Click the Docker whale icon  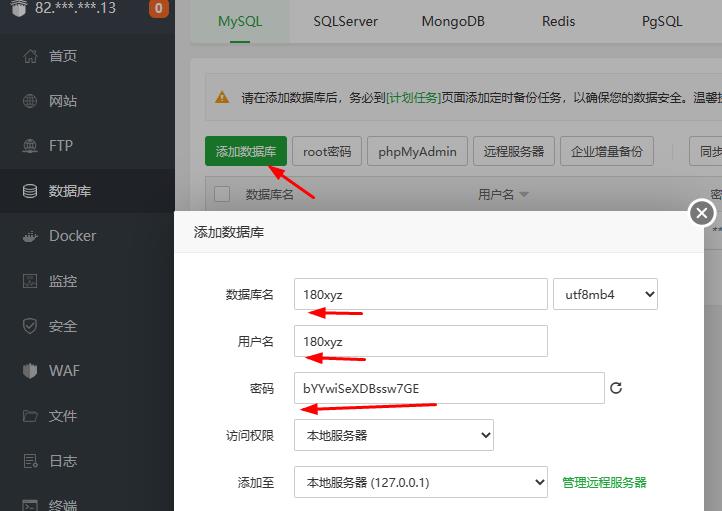(x=30, y=236)
